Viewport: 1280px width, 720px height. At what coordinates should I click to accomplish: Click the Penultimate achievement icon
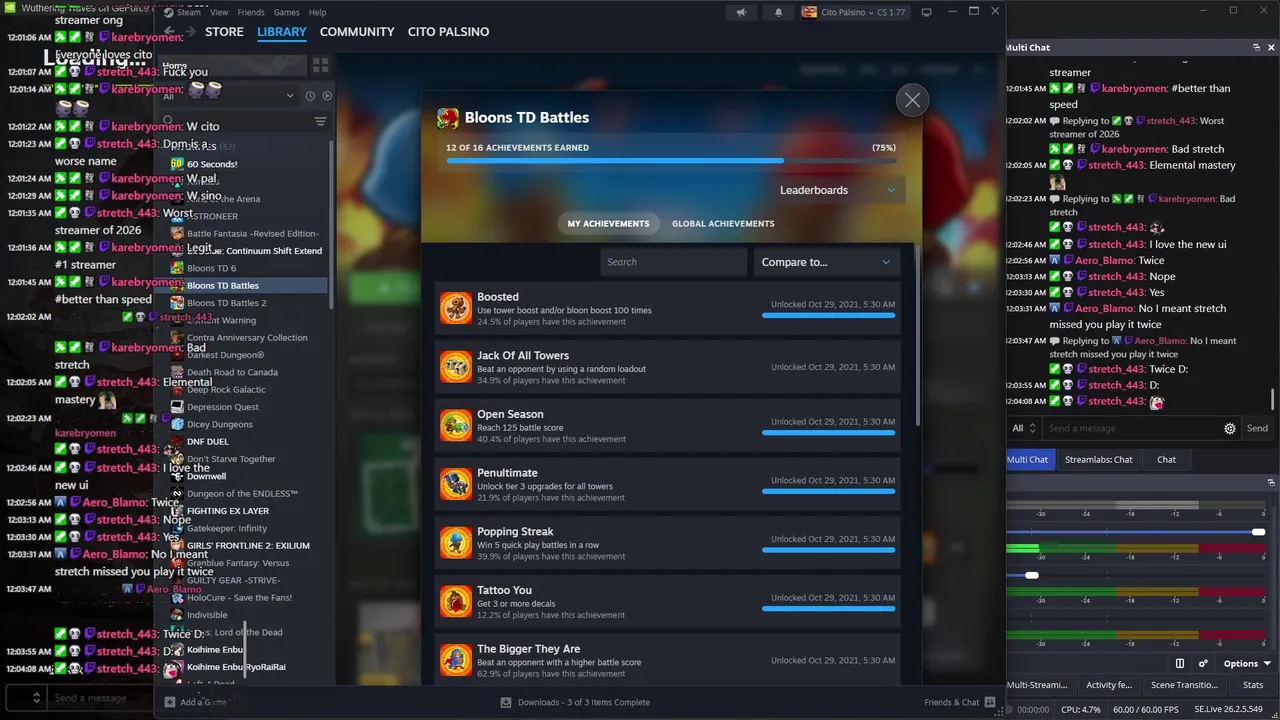pyautogui.click(x=456, y=484)
